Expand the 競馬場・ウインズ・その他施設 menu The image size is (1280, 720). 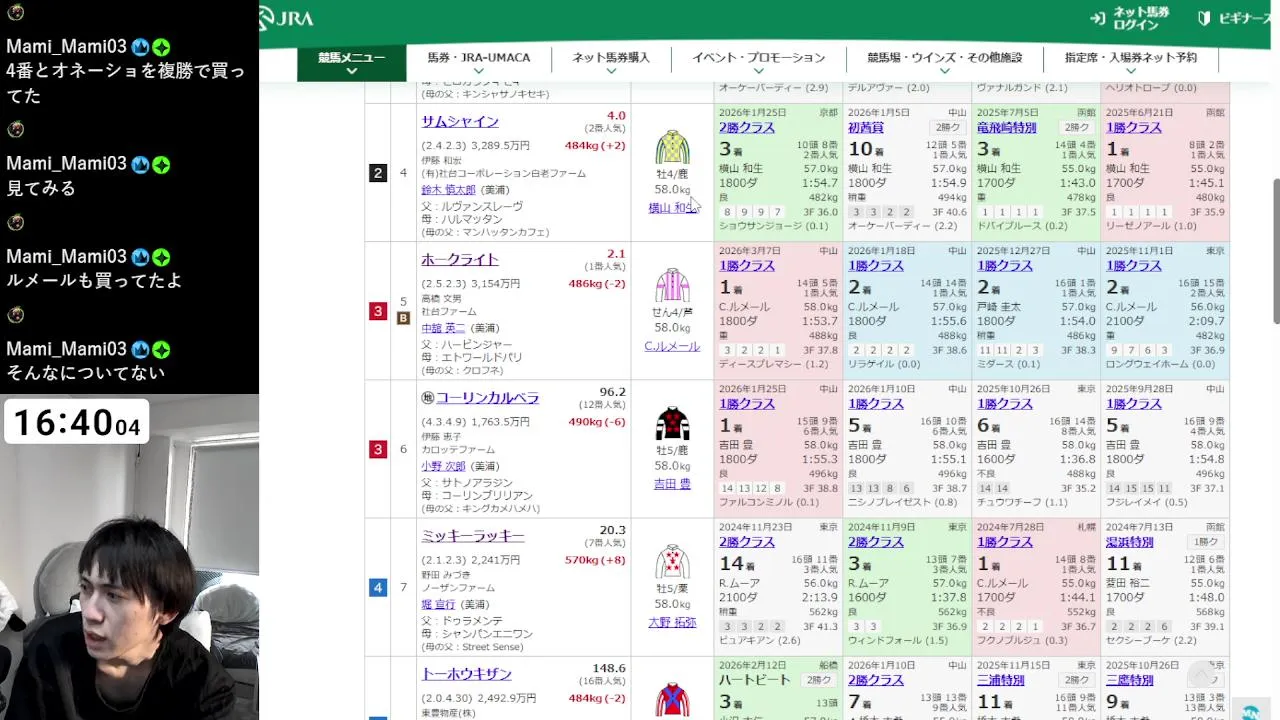(944, 63)
